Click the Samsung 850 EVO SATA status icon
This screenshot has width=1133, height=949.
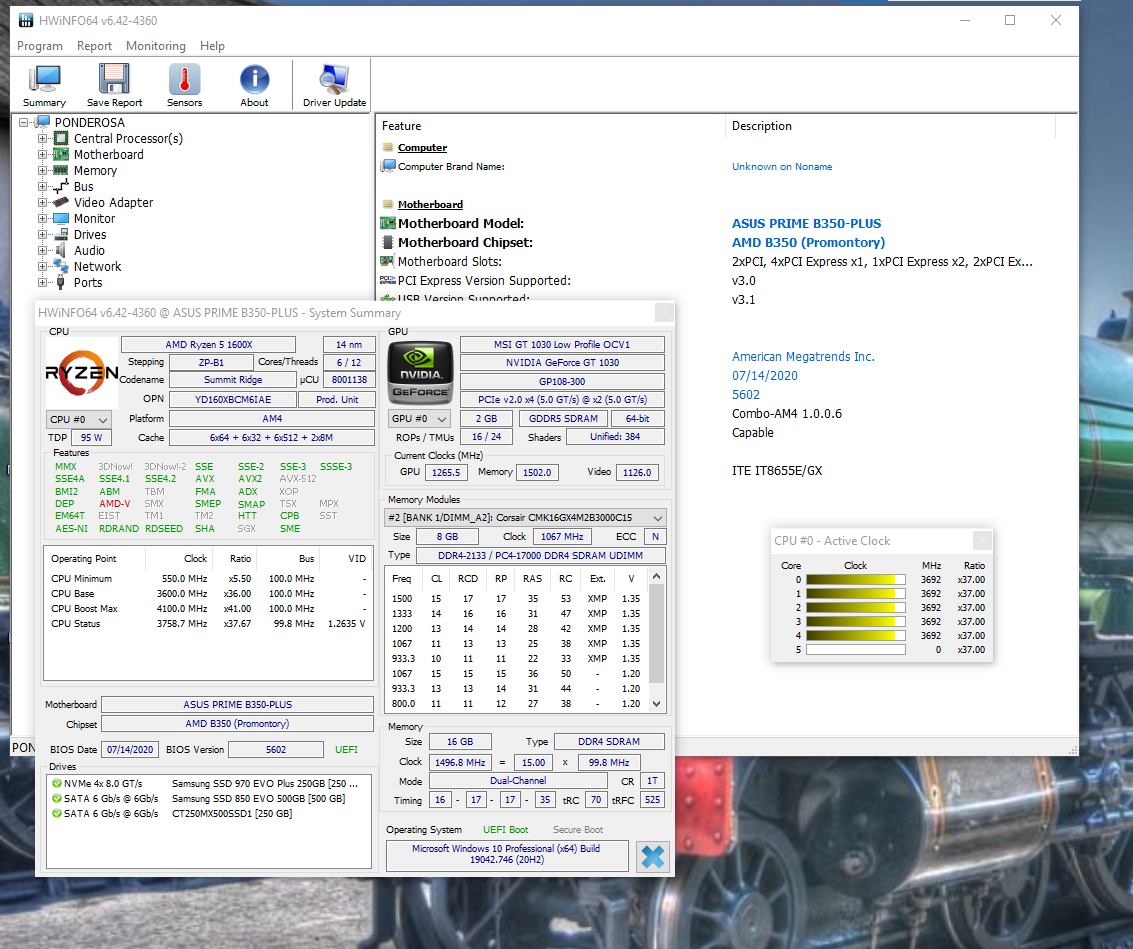[56, 799]
